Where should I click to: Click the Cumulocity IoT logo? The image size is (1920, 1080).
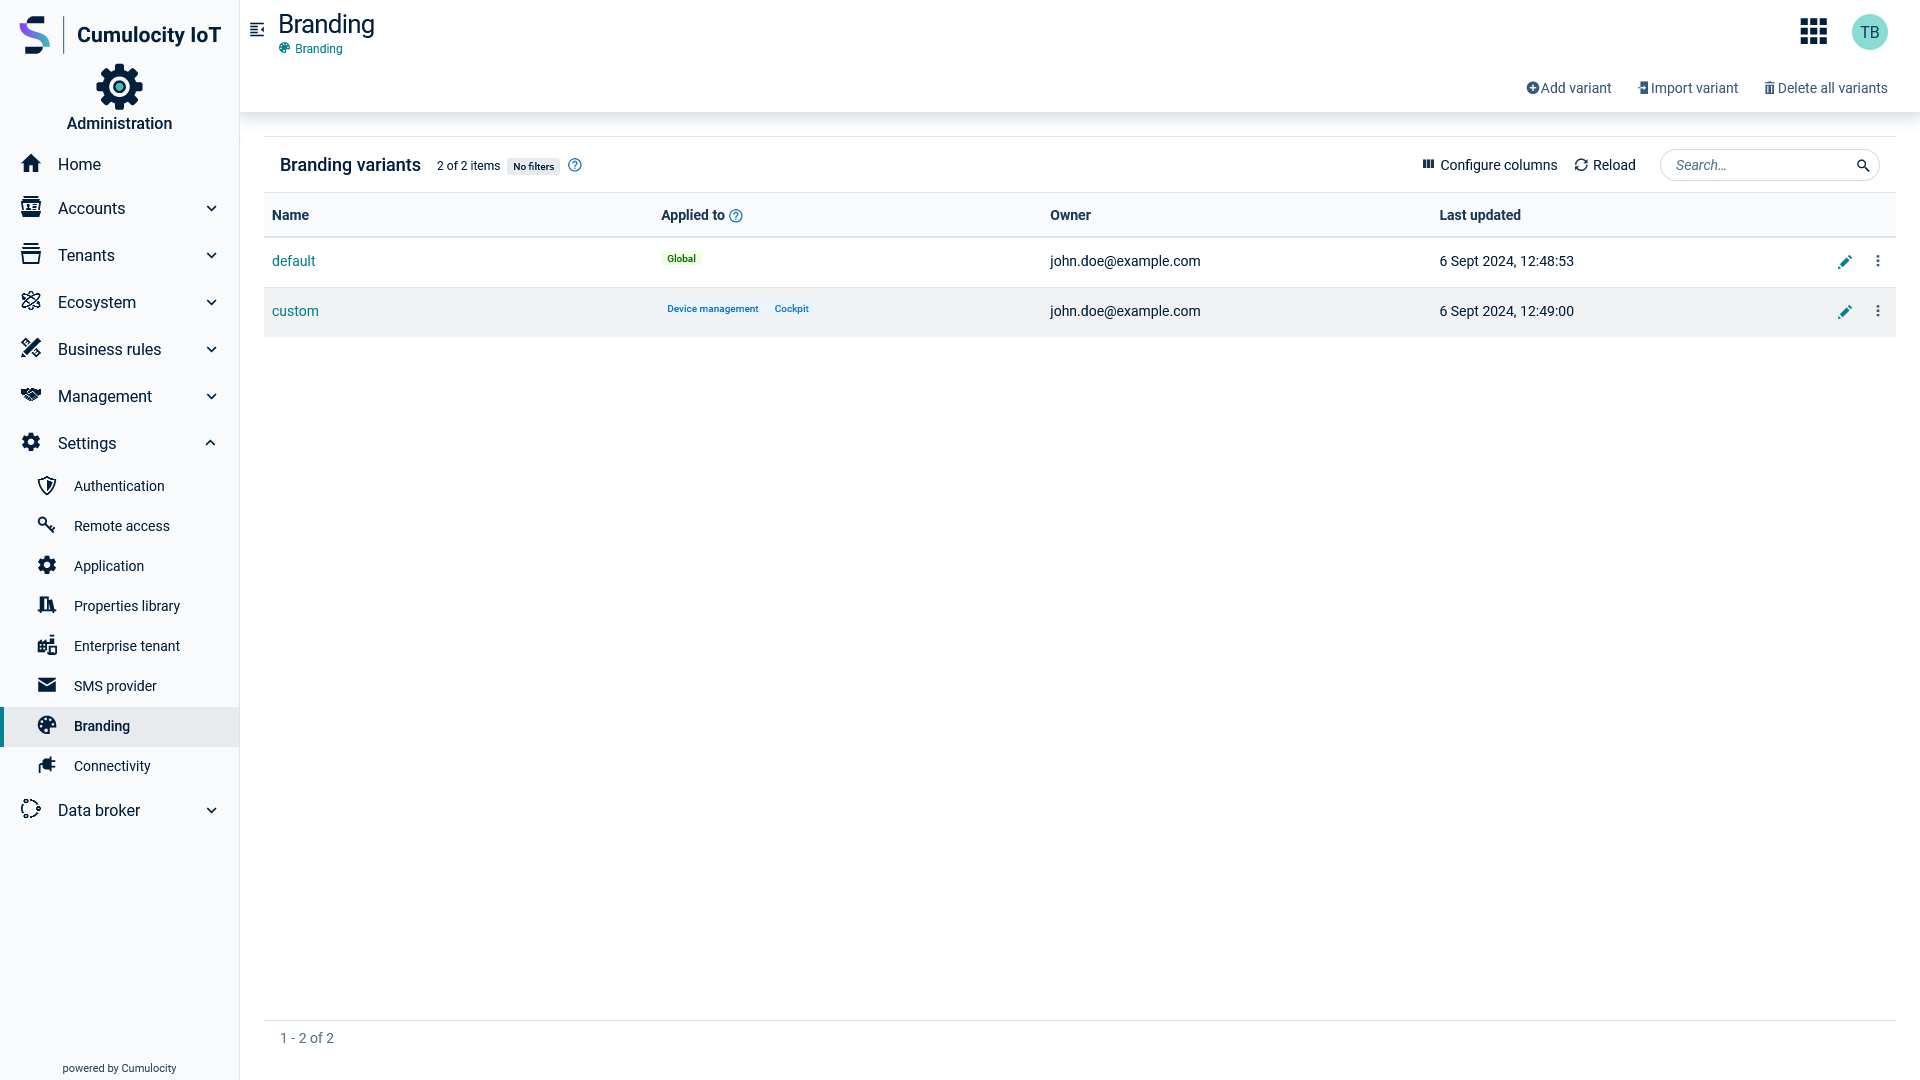click(119, 35)
